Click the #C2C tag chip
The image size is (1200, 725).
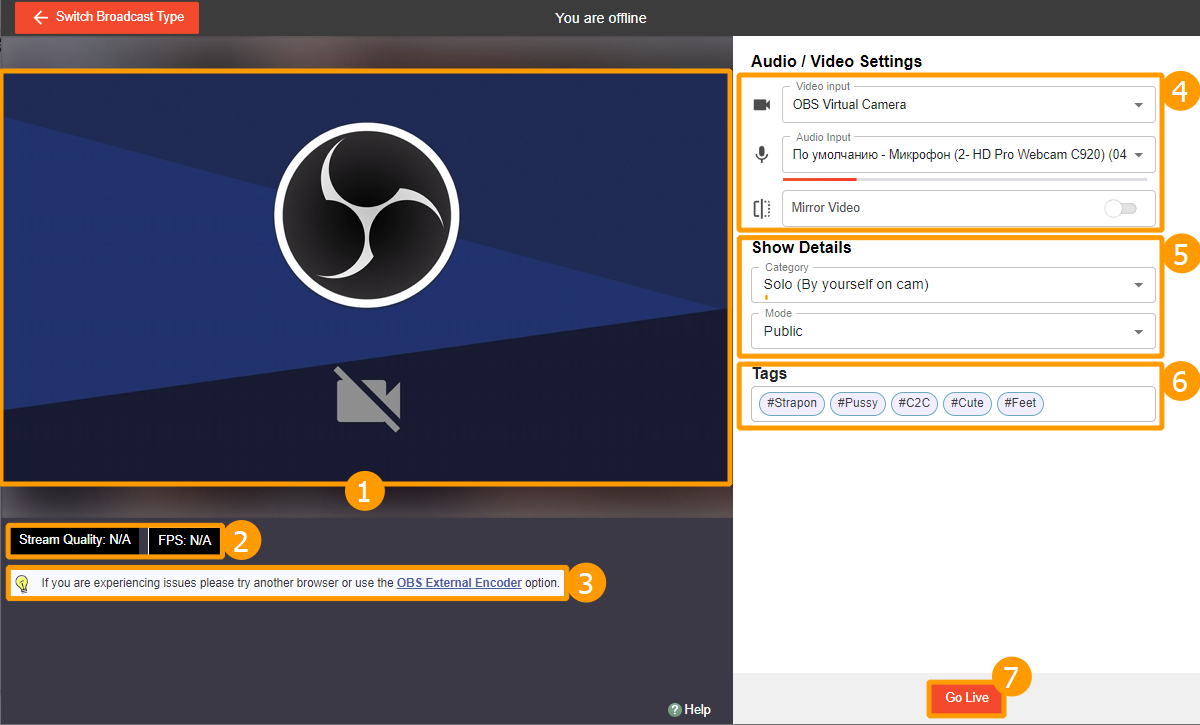click(914, 404)
